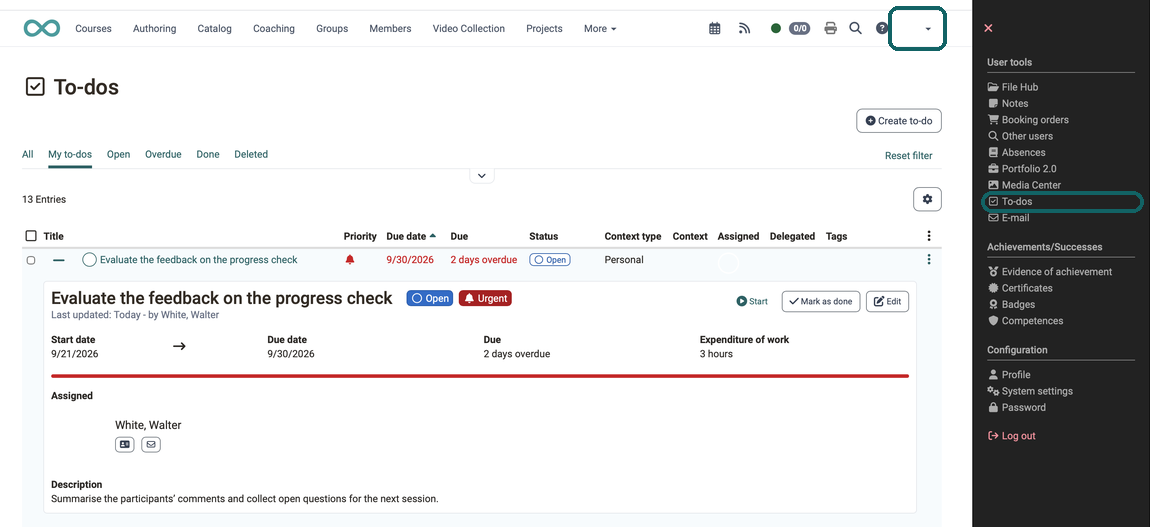Click Create to-do button

tap(898, 121)
